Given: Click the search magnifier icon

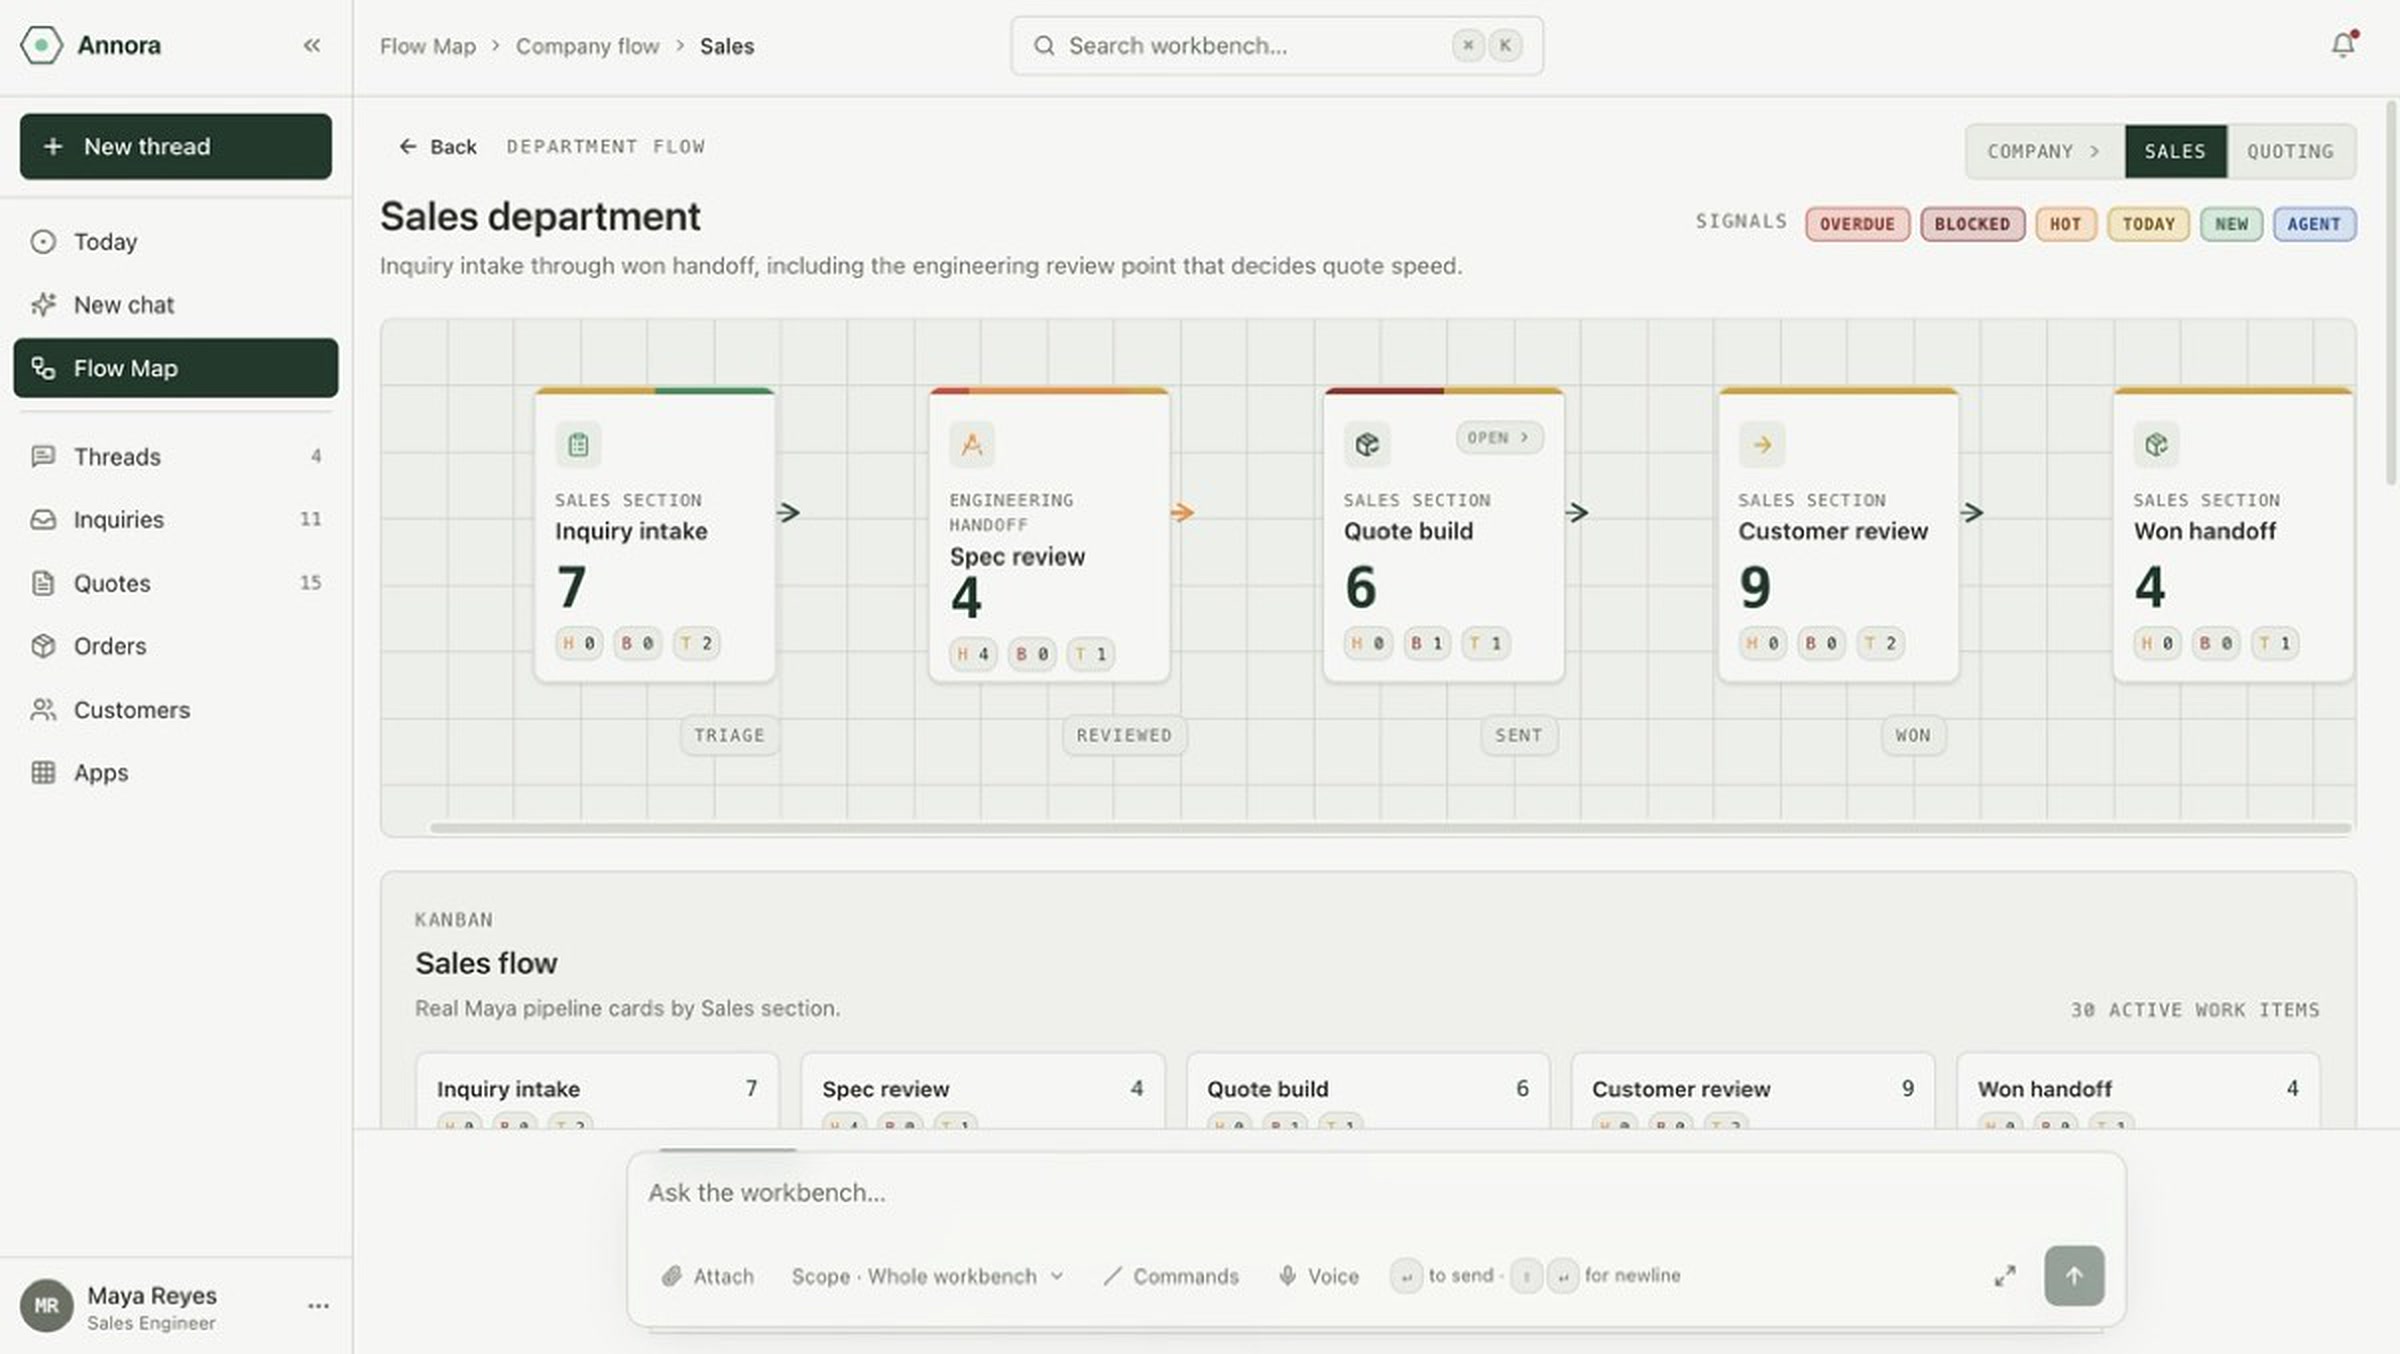Looking at the screenshot, I should (1044, 45).
